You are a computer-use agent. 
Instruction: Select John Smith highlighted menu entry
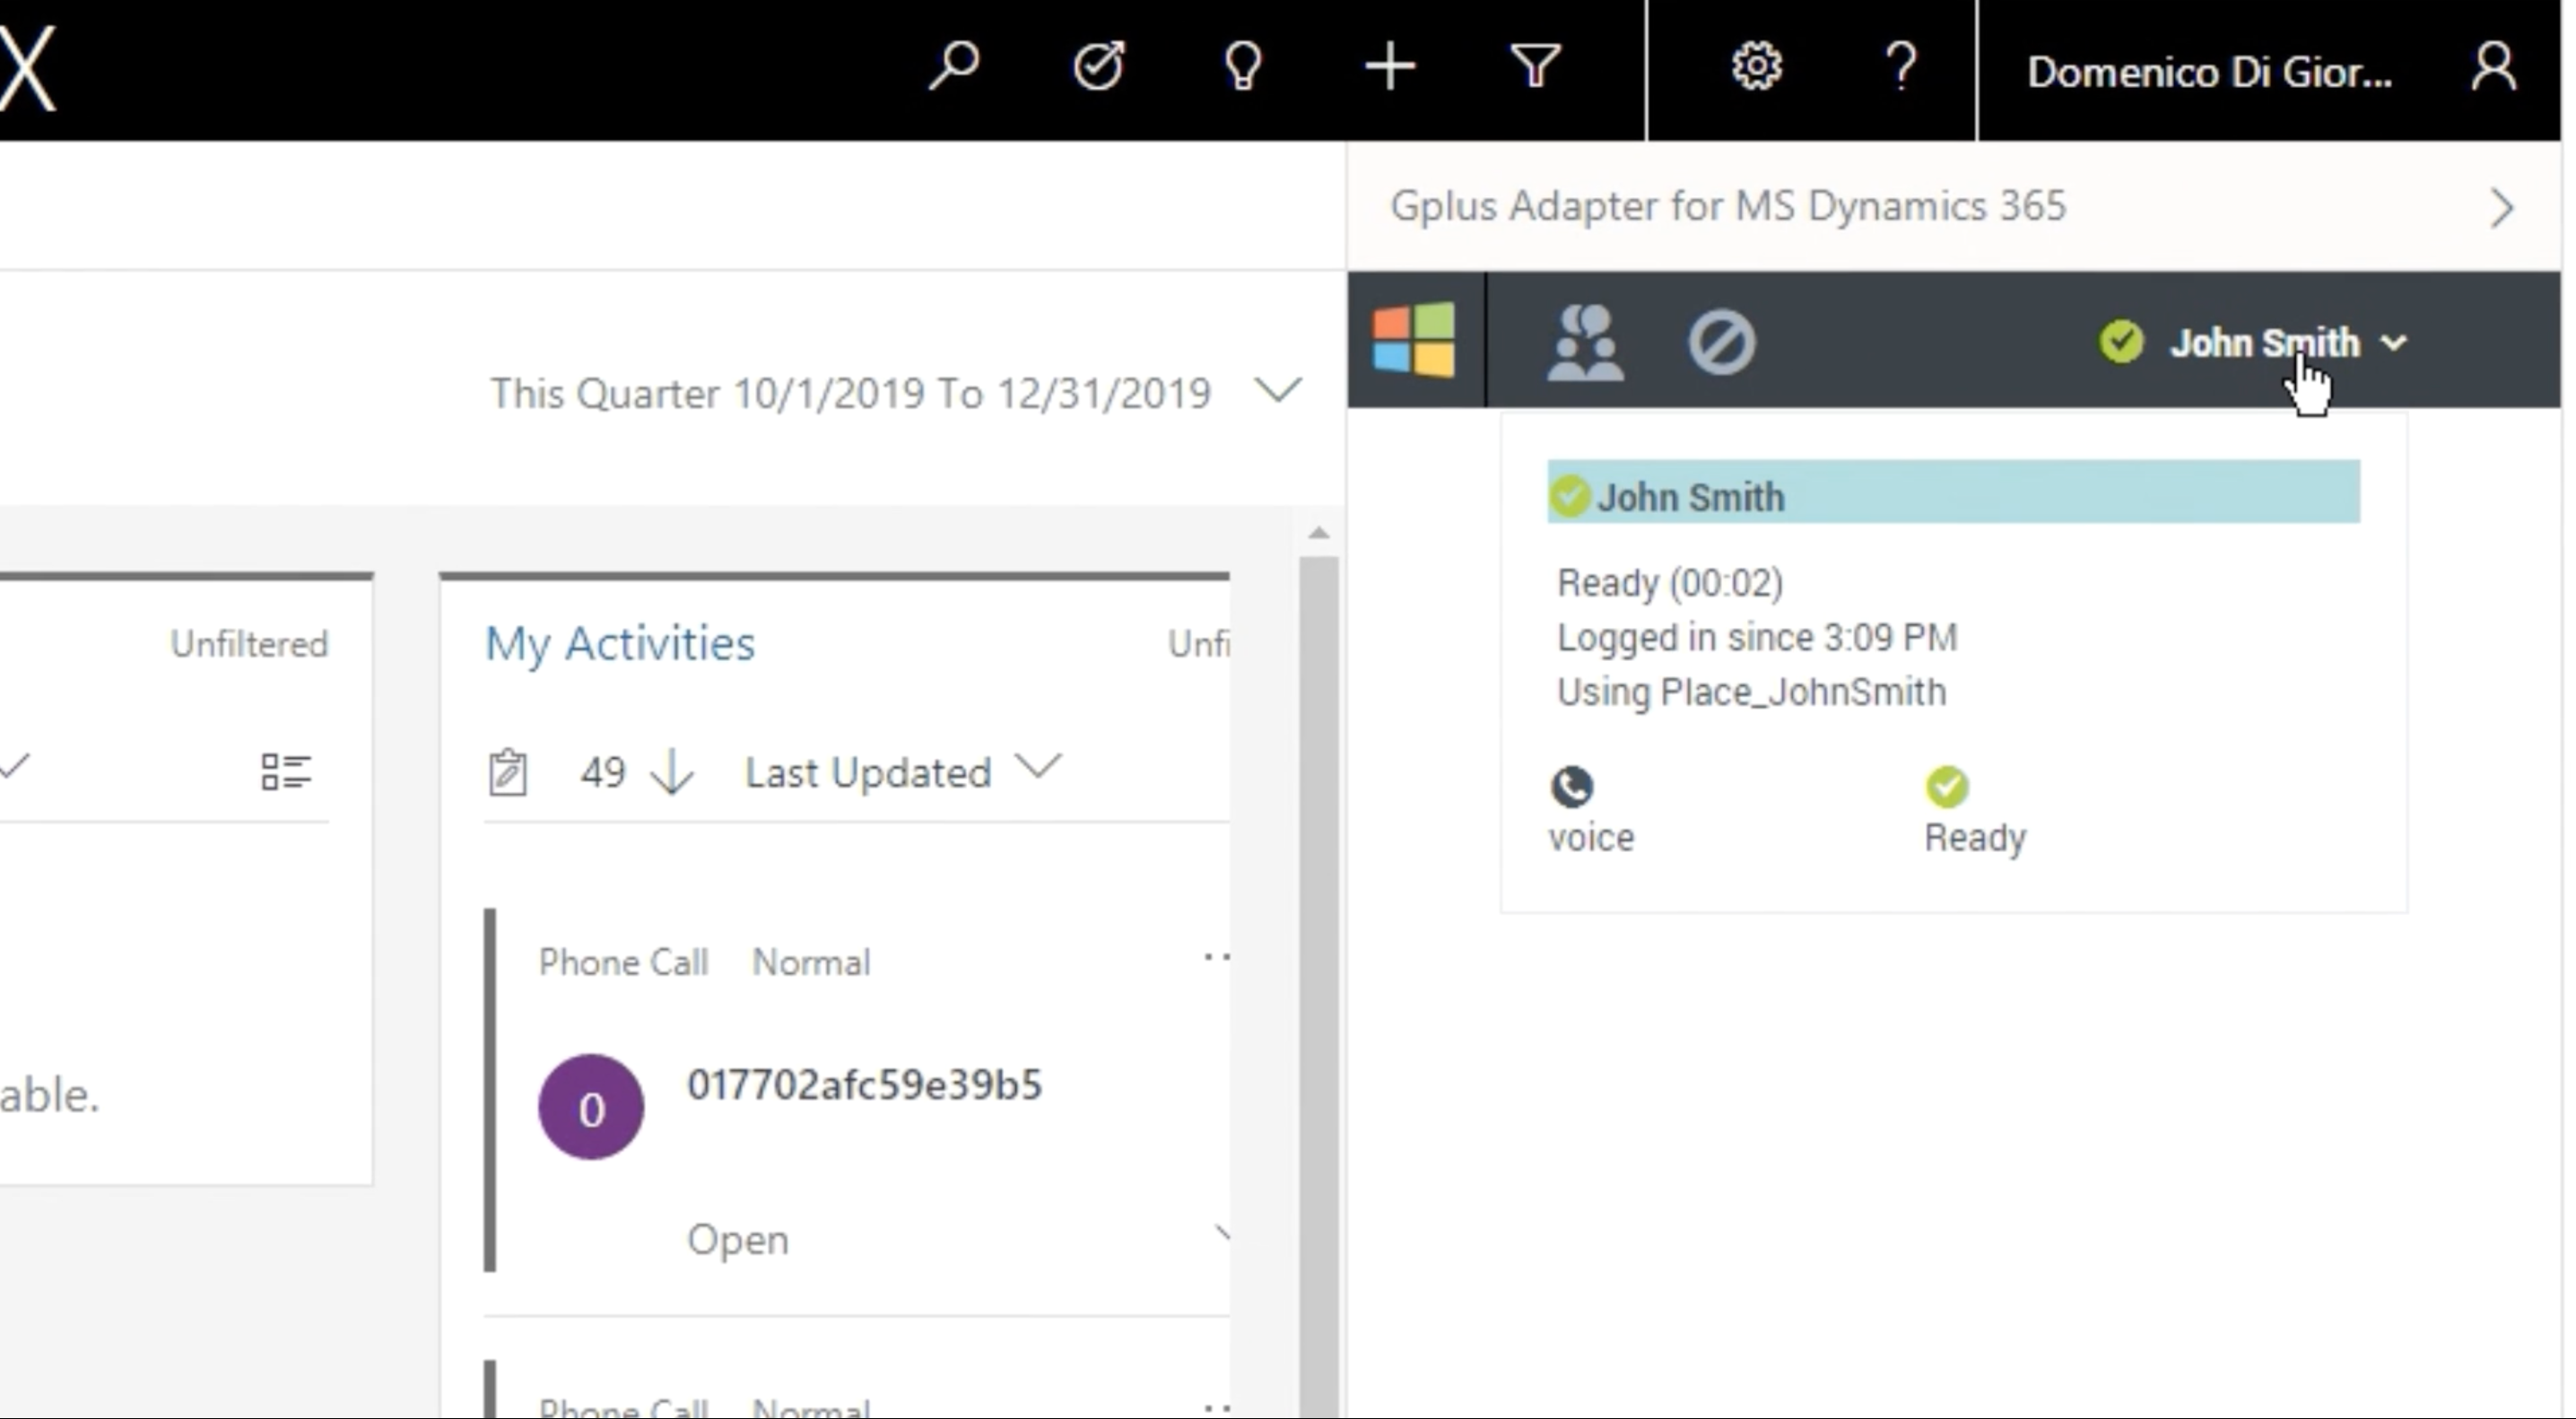point(1953,492)
